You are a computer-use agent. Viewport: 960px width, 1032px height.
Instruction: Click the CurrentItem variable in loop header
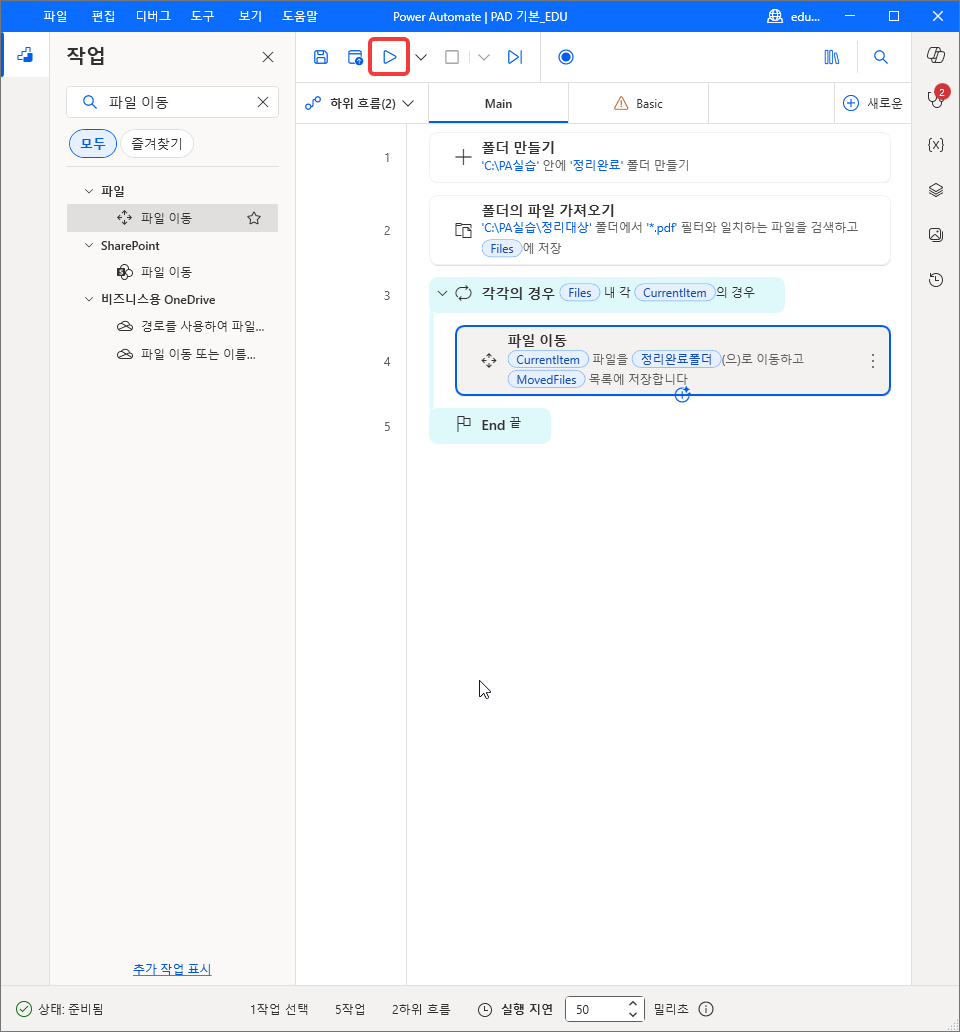click(x=674, y=293)
